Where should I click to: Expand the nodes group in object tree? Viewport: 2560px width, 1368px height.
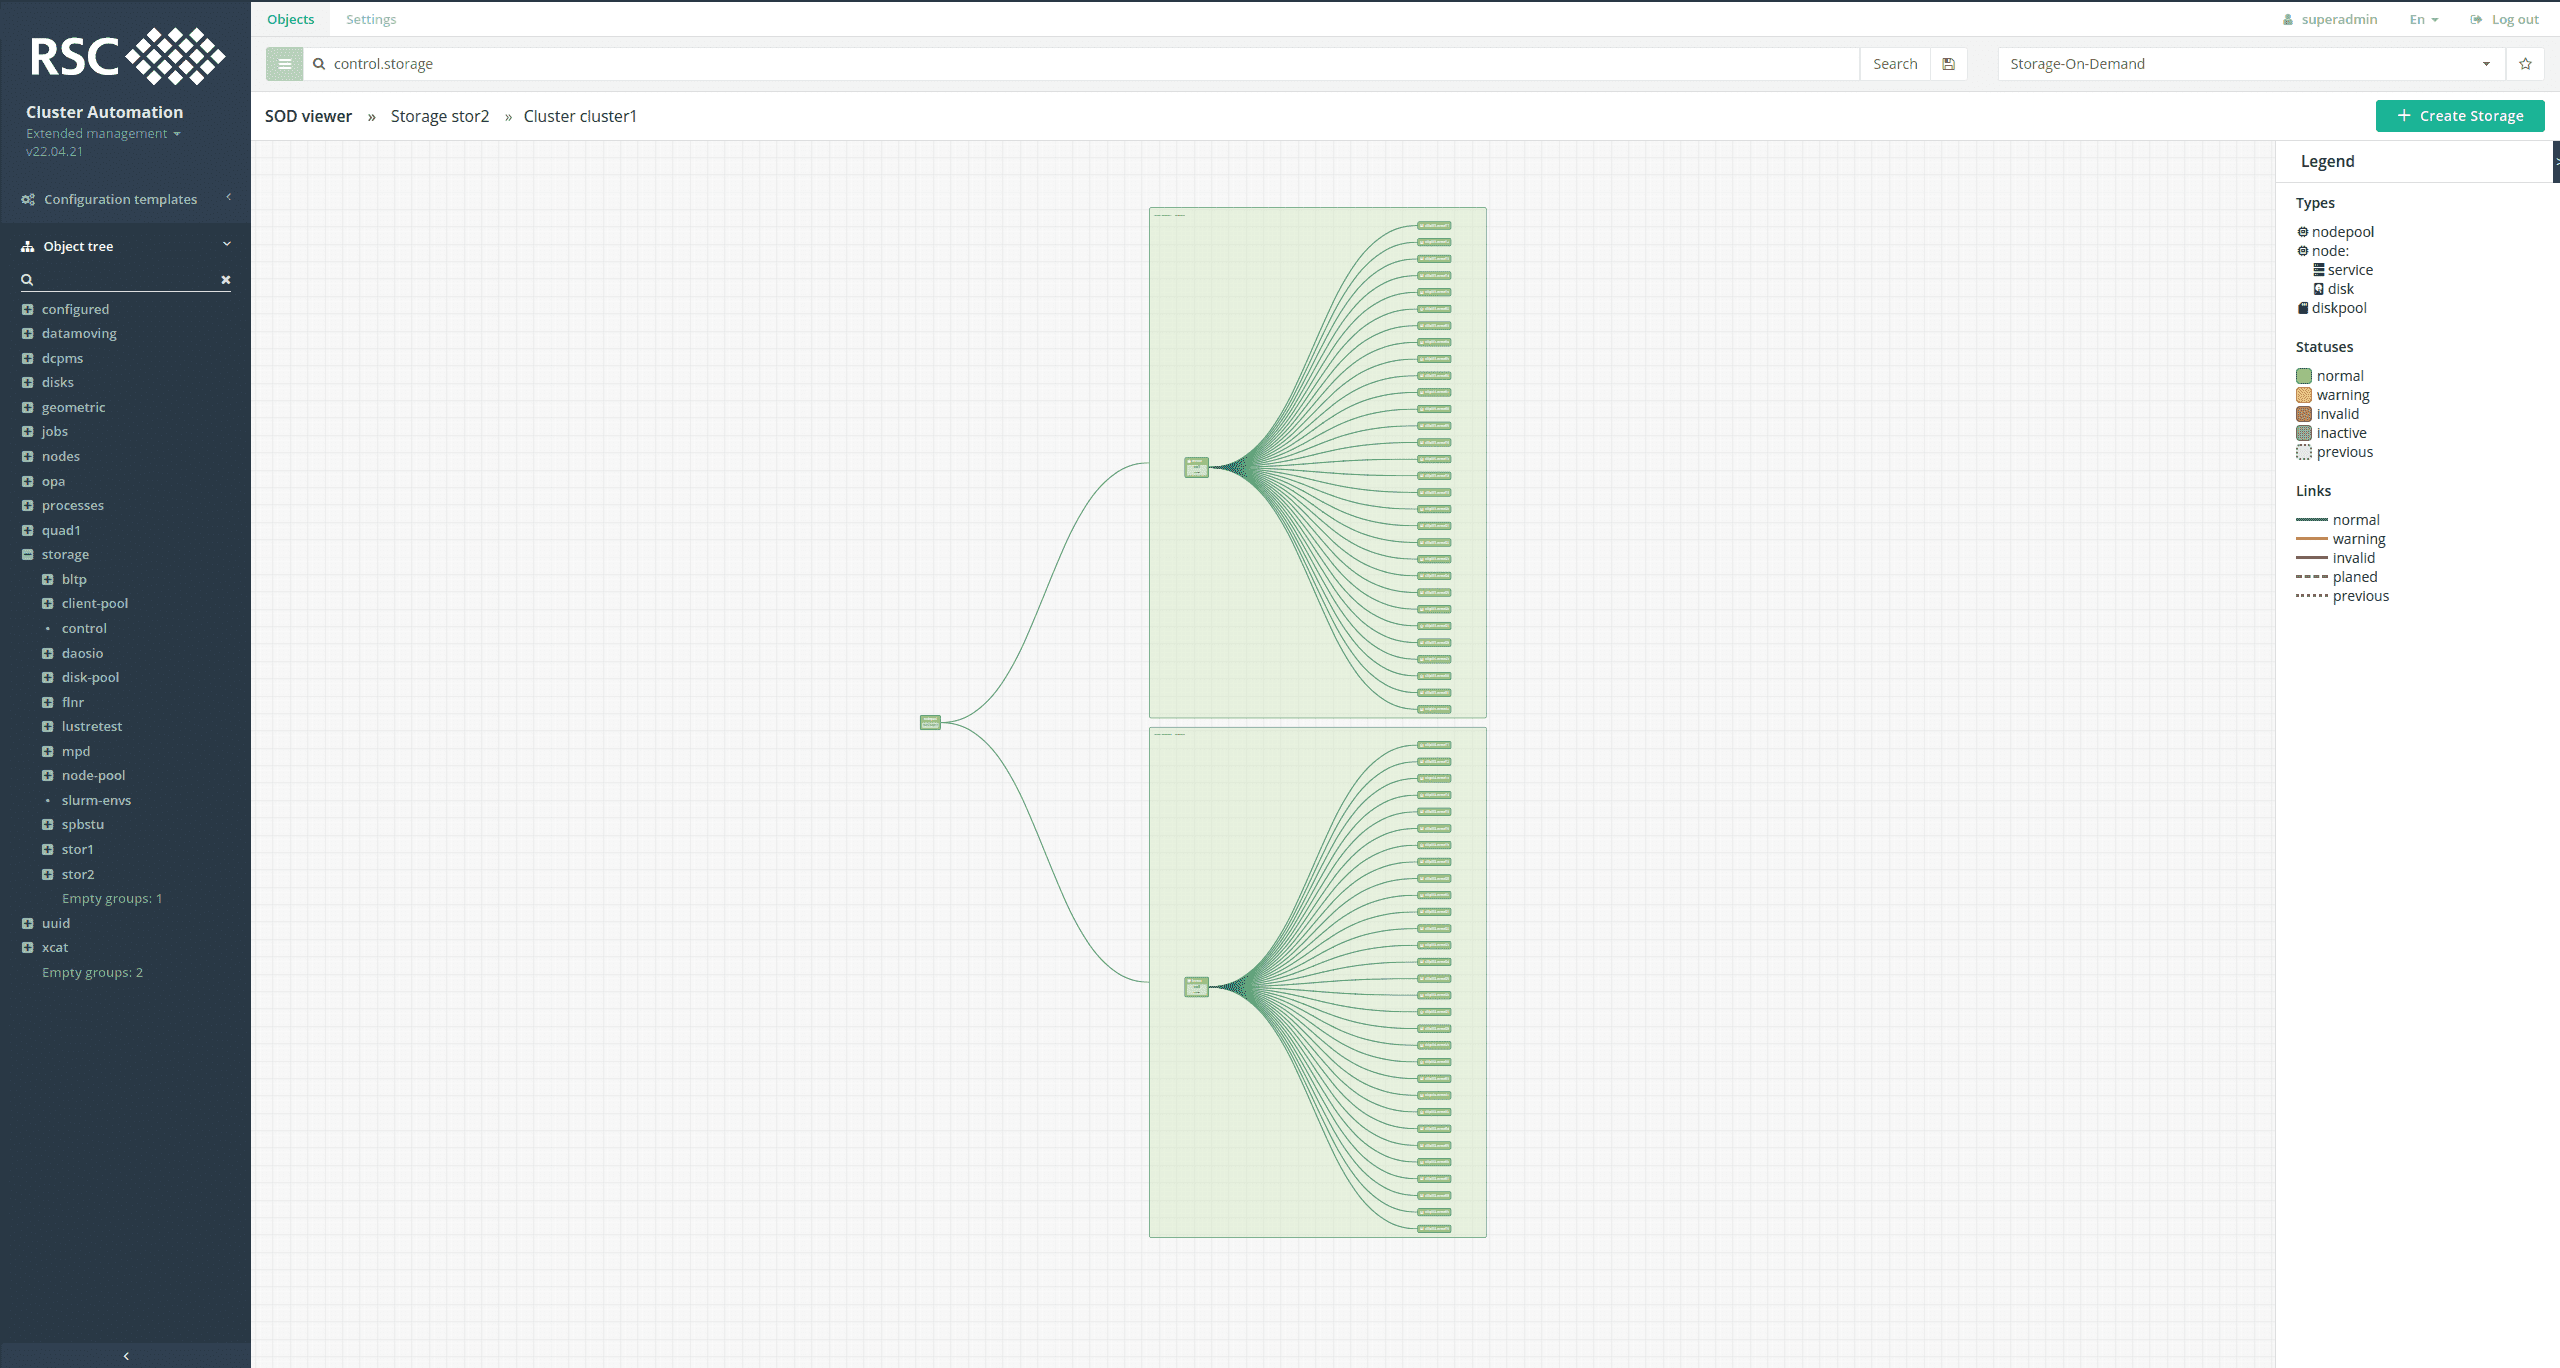[x=27, y=456]
